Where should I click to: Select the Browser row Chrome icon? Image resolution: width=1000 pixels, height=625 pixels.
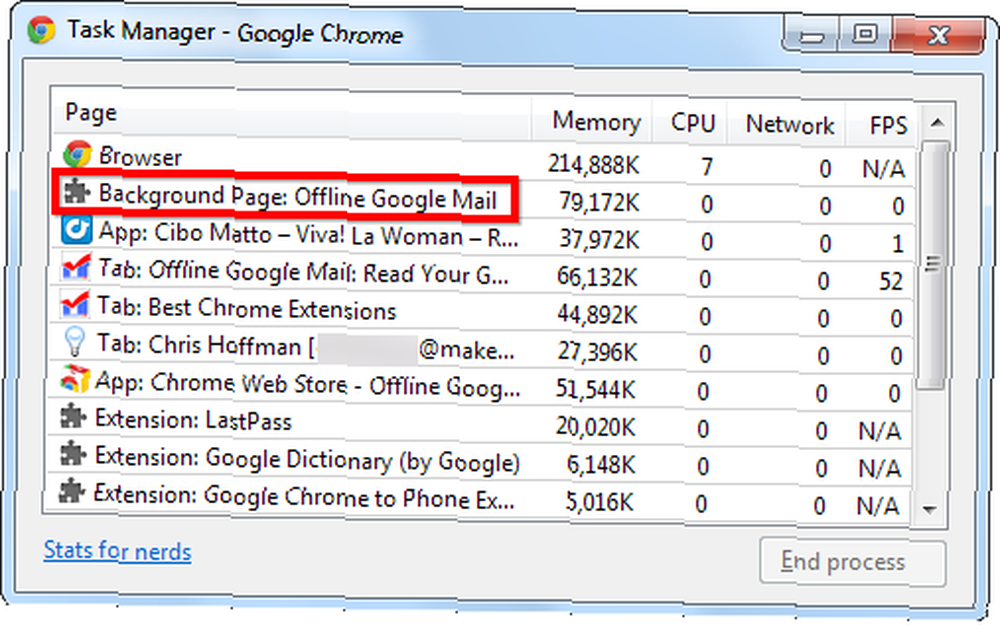[x=78, y=155]
